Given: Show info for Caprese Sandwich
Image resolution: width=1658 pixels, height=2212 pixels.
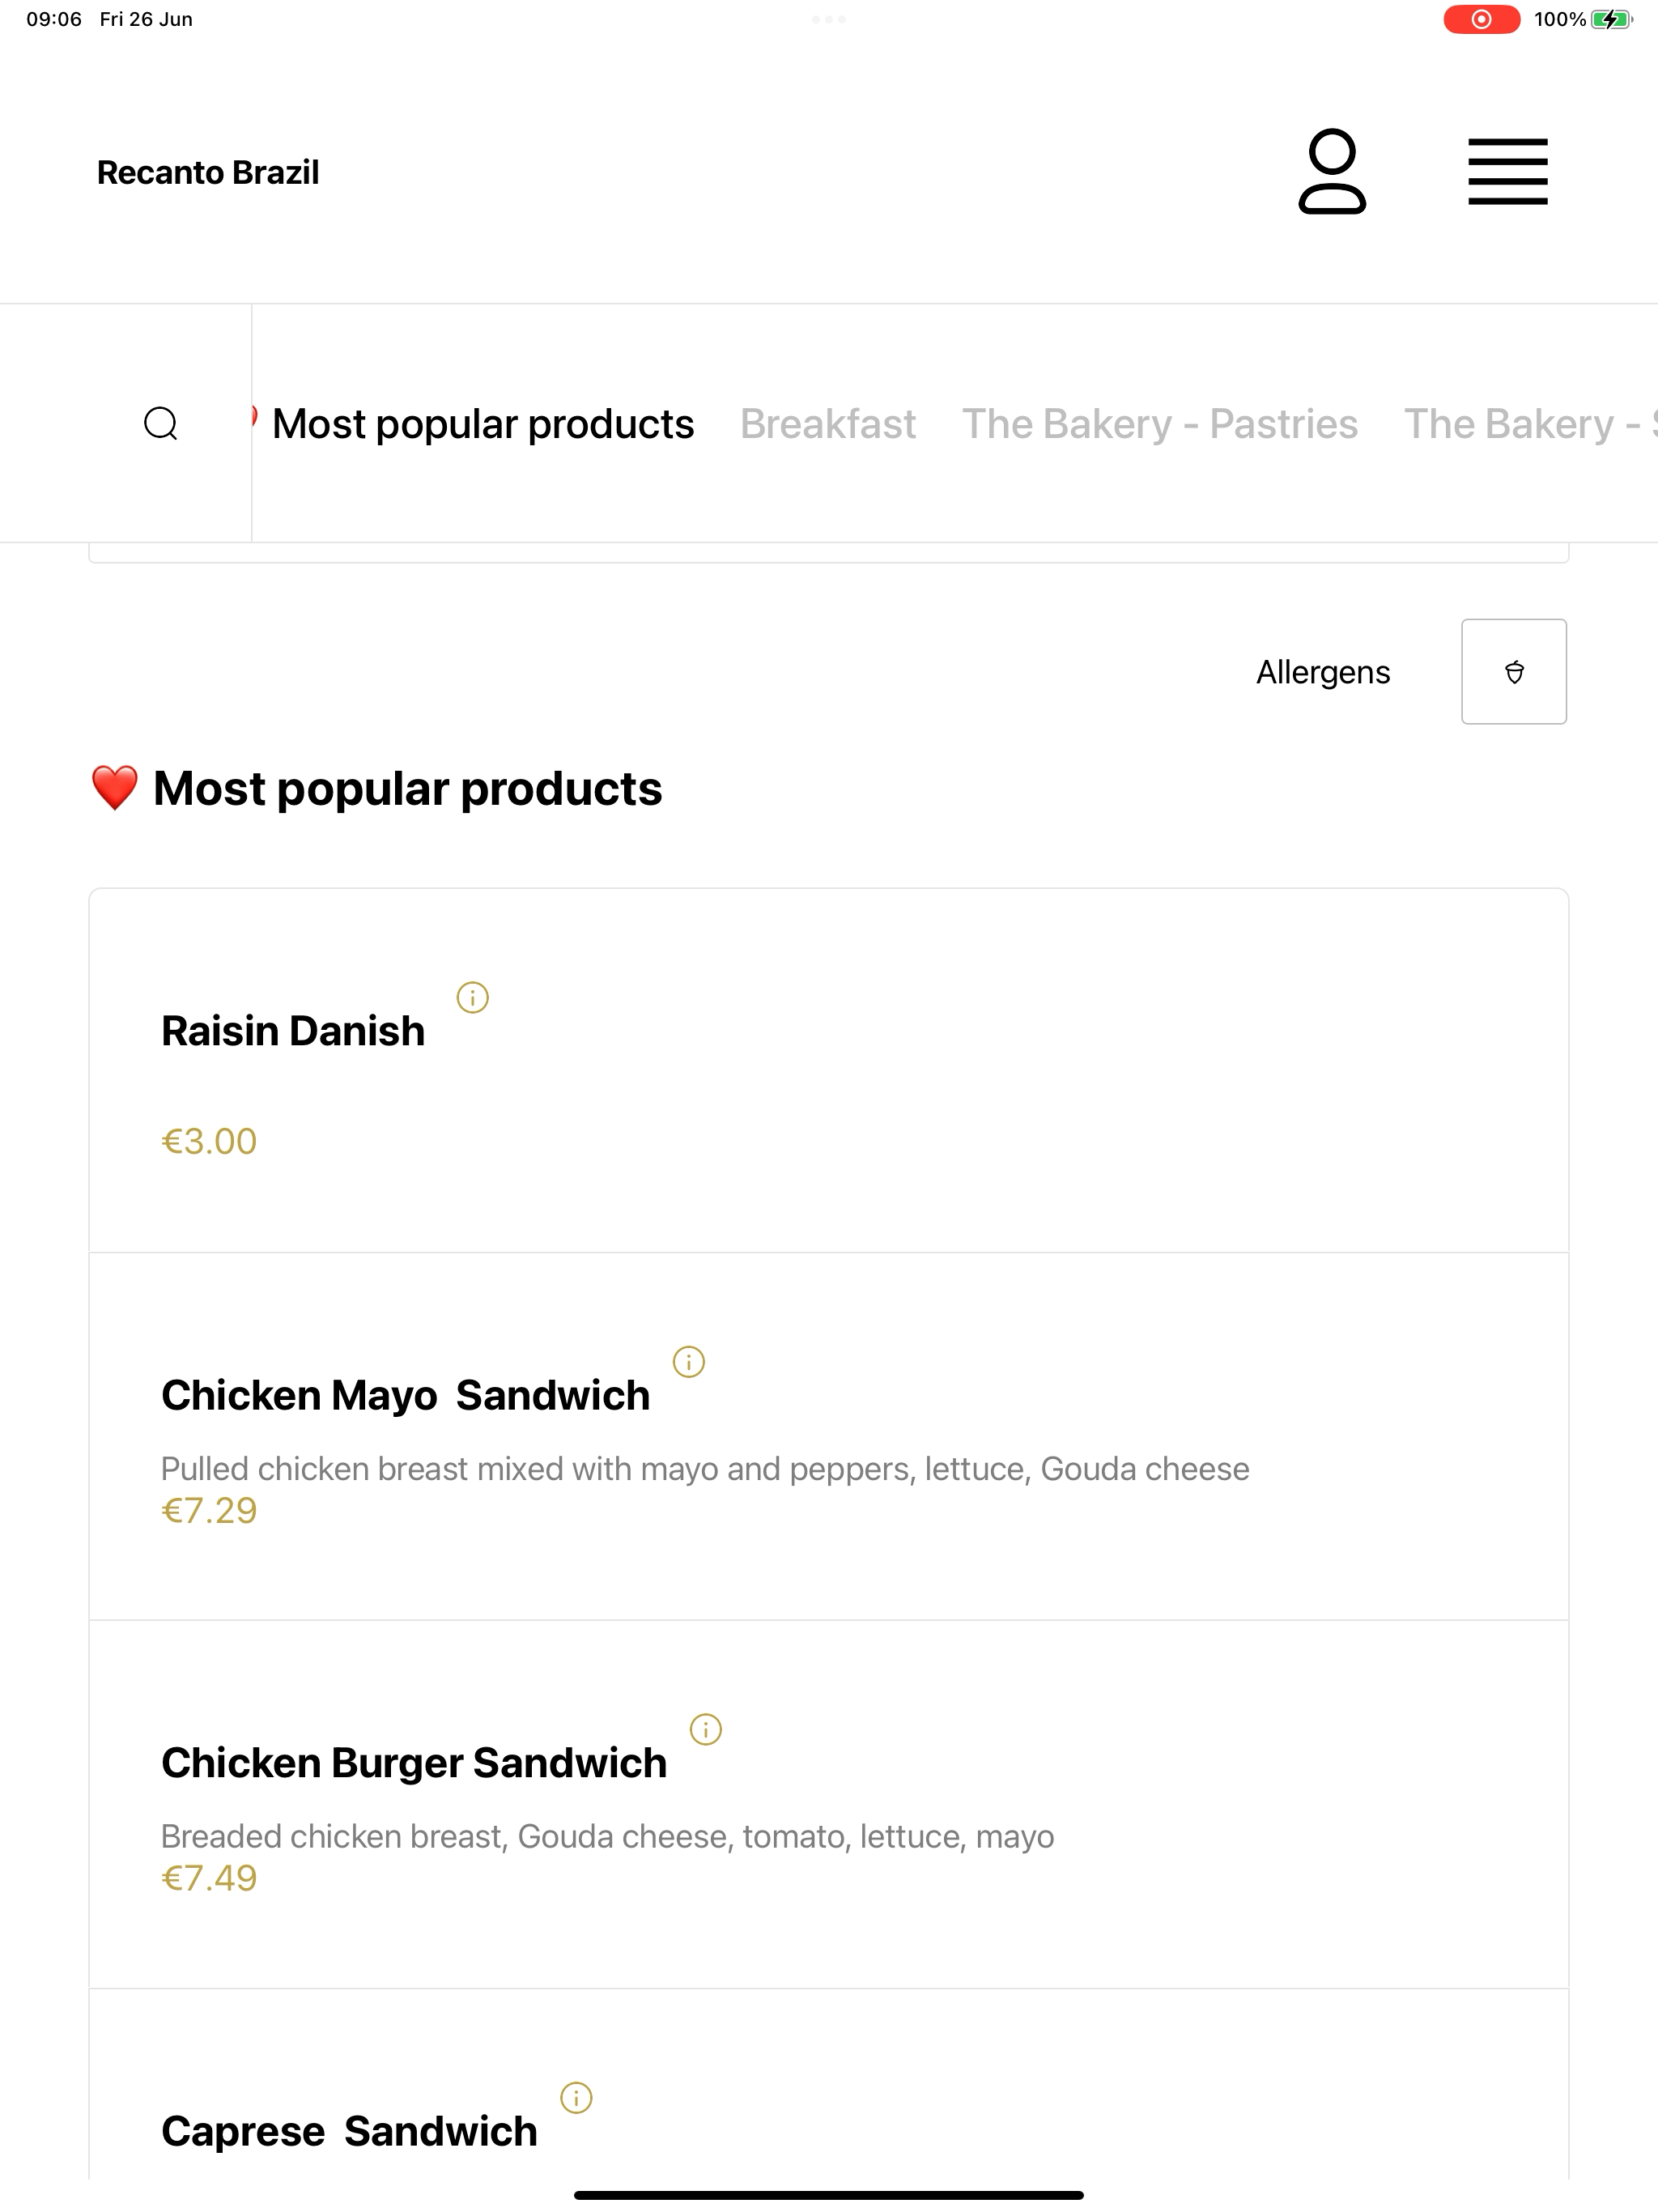Looking at the screenshot, I should point(576,2097).
